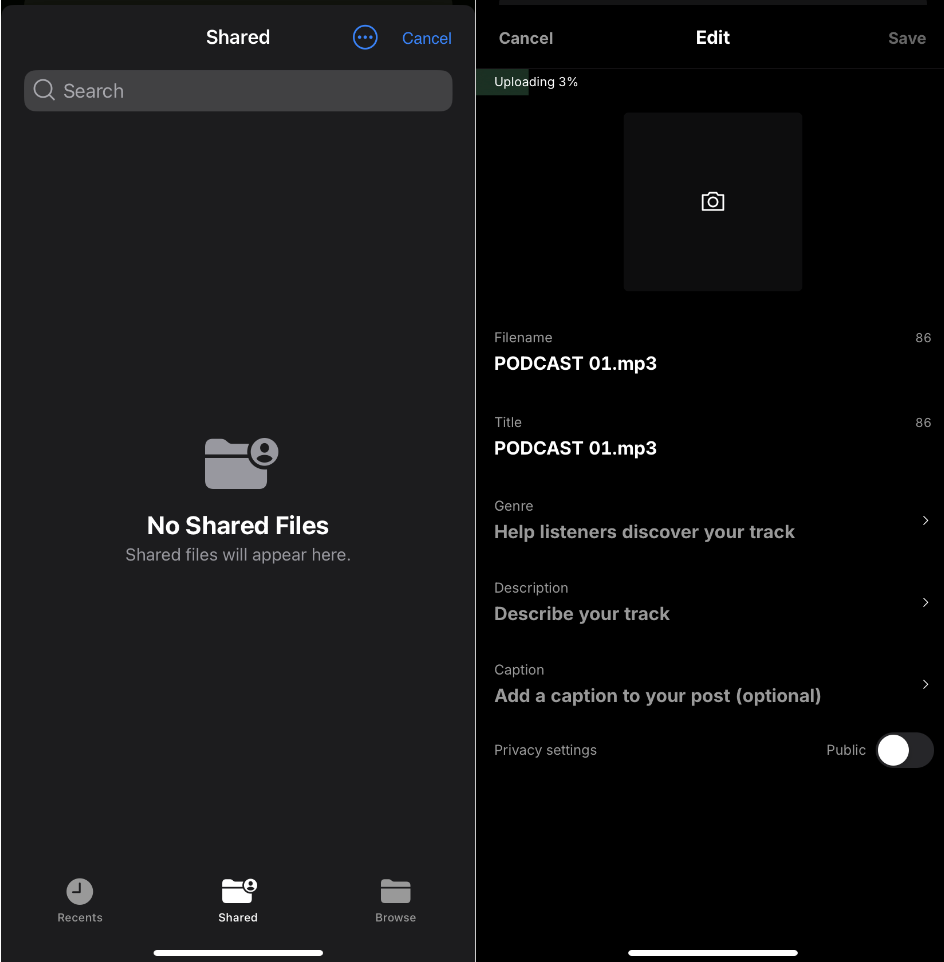Open the Genre selection chevron
The width and height of the screenshot is (944, 962).
point(925,520)
